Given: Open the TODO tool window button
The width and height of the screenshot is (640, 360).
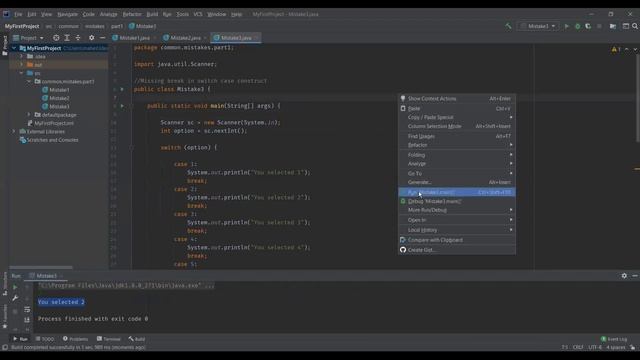Looking at the screenshot, I should pyautogui.click(x=45, y=339).
